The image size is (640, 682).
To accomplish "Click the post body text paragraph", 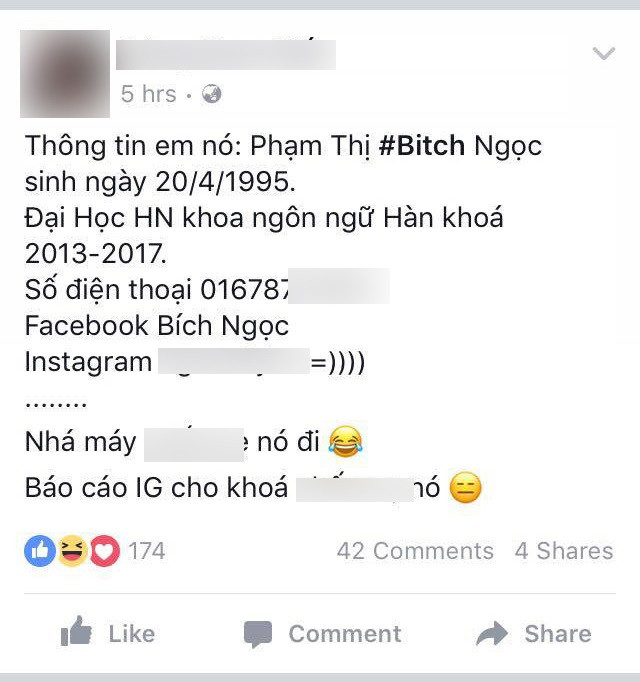I will point(283,317).
